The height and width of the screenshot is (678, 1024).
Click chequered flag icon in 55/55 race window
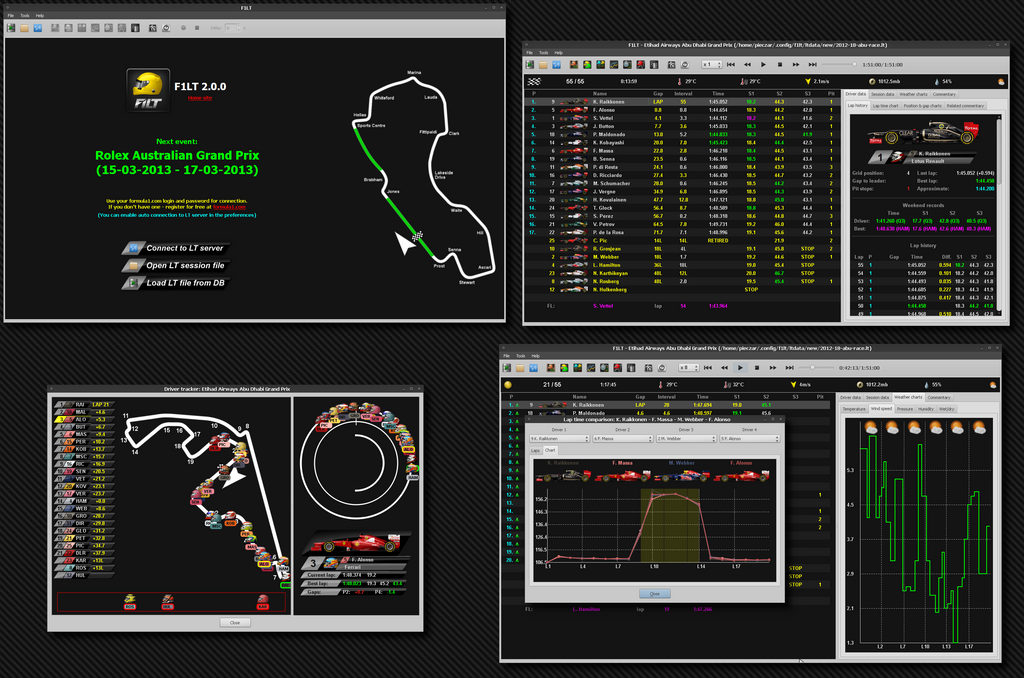pos(534,82)
